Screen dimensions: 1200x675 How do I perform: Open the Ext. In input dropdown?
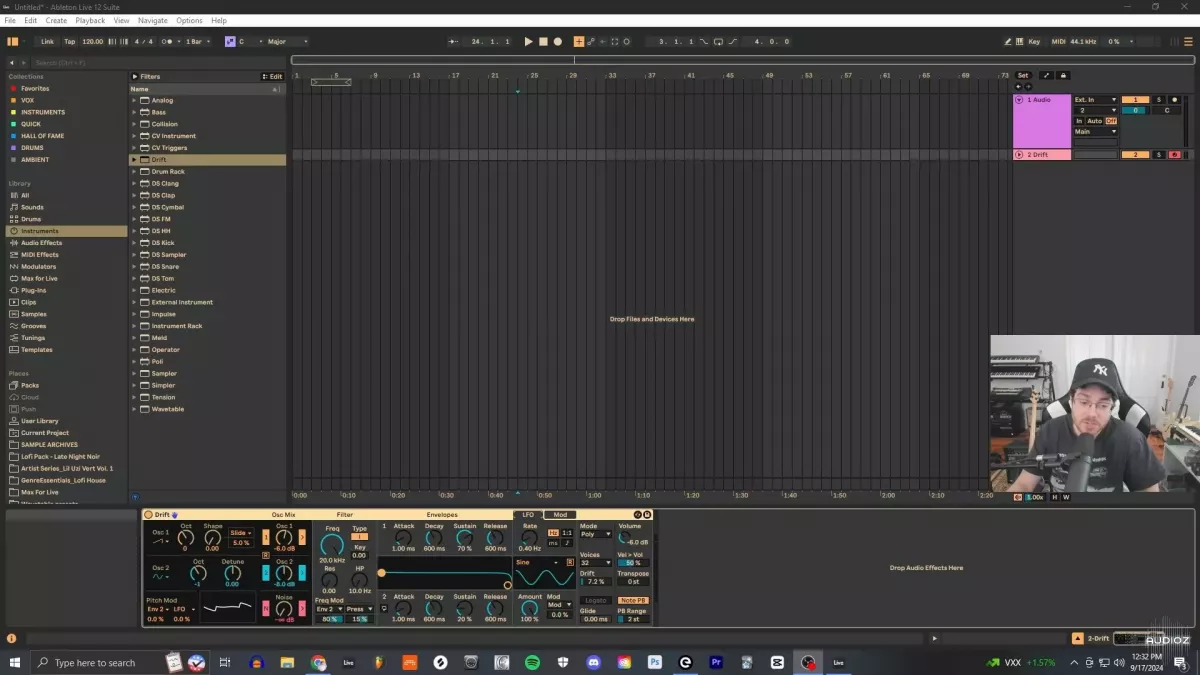(1095, 100)
